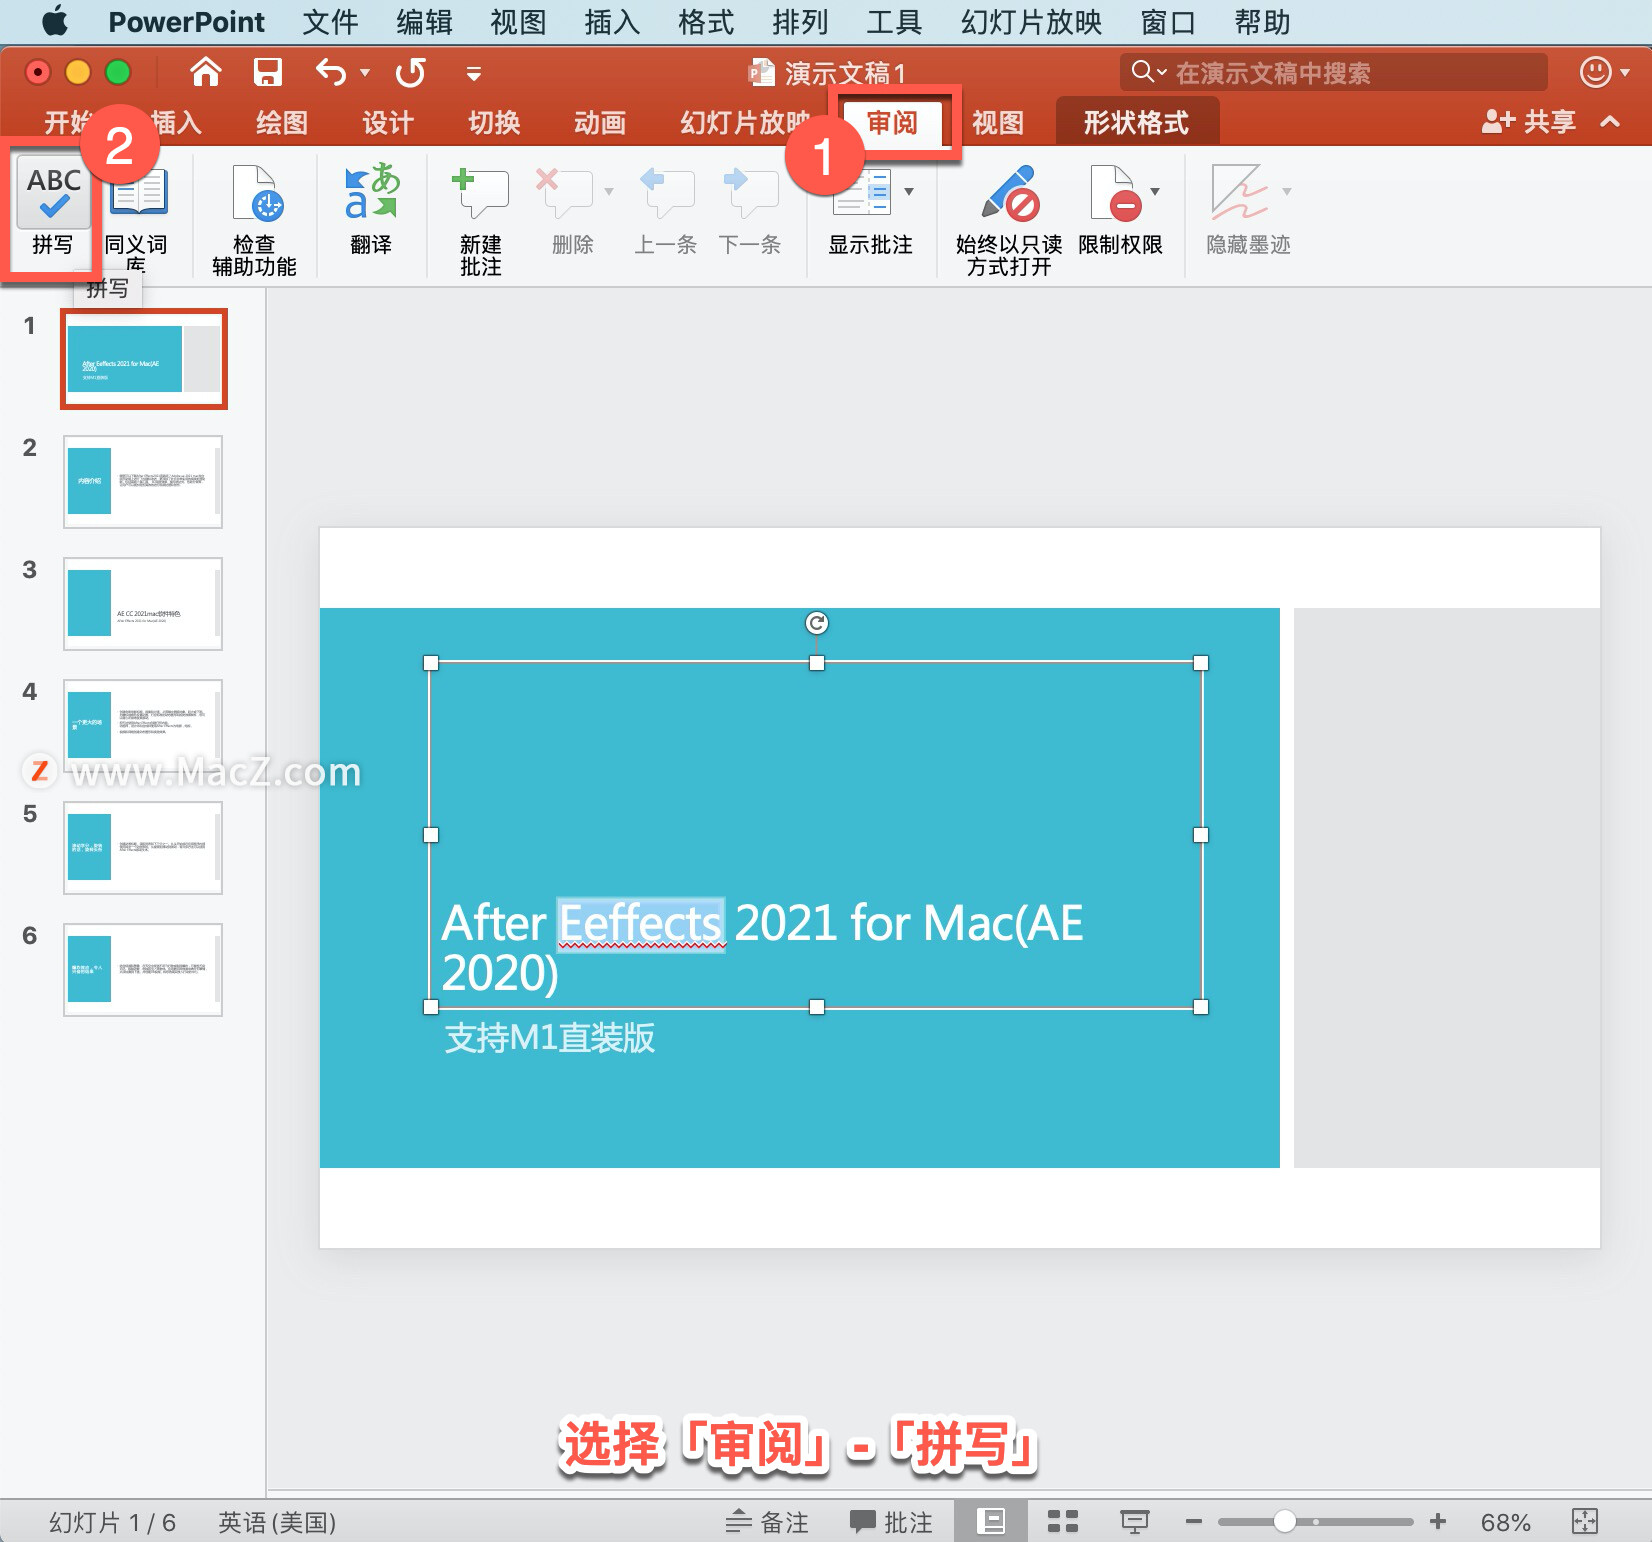1652x1542 pixels.
Task: Open the 窗口 menu
Action: click(x=1168, y=21)
